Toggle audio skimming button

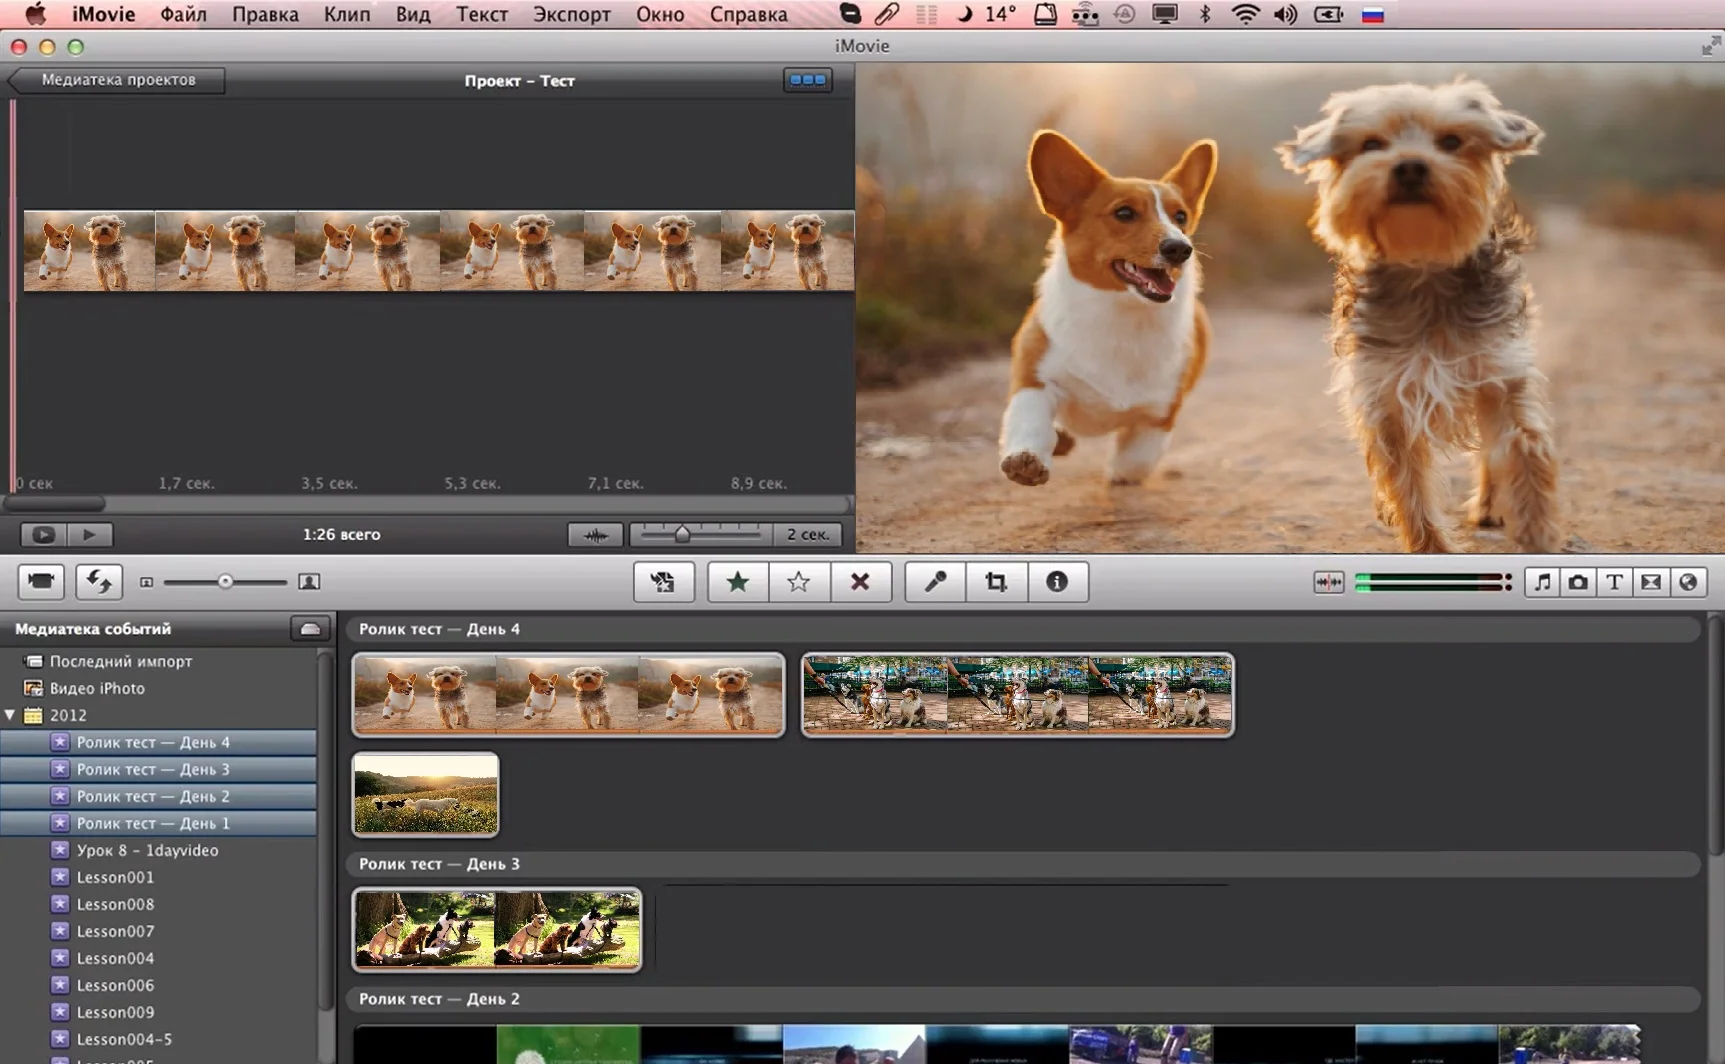(1328, 582)
